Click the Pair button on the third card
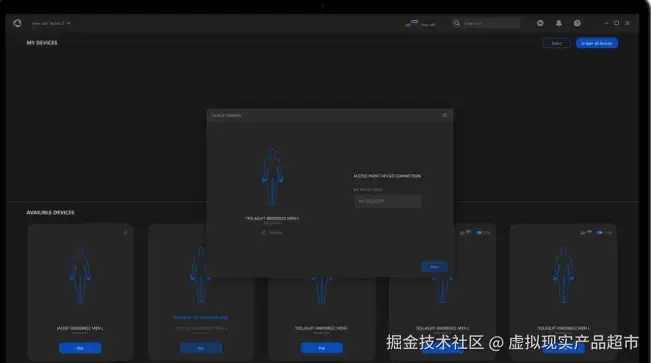Viewport: 651px width, 363px height. (321, 348)
